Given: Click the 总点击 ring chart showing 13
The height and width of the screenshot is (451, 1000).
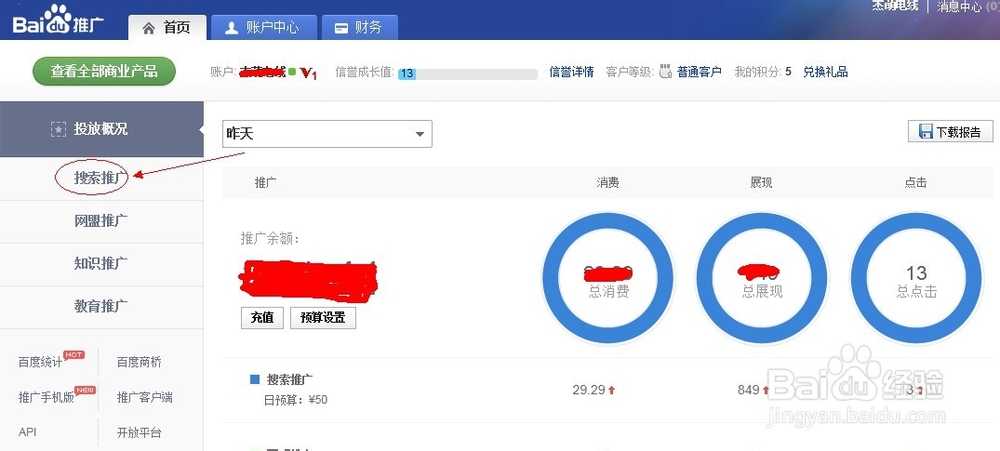Looking at the screenshot, I should [916, 278].
